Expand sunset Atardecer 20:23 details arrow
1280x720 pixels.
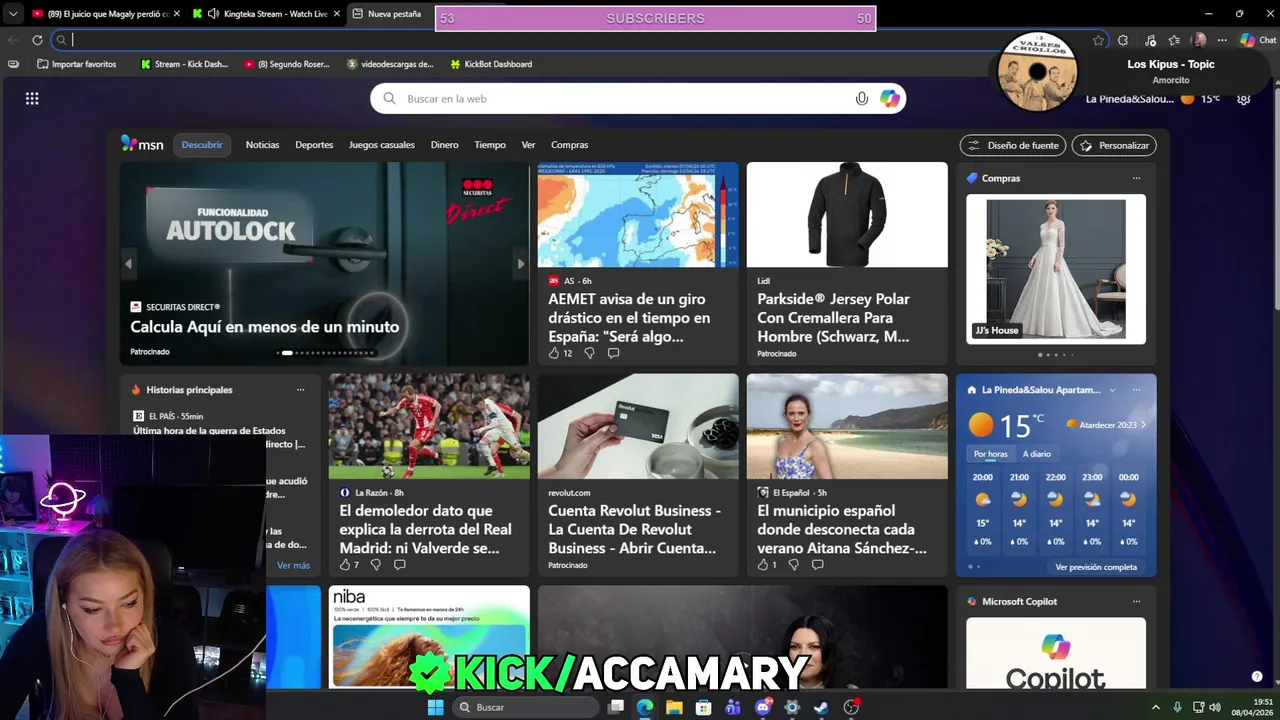(x=1143, y=425)
